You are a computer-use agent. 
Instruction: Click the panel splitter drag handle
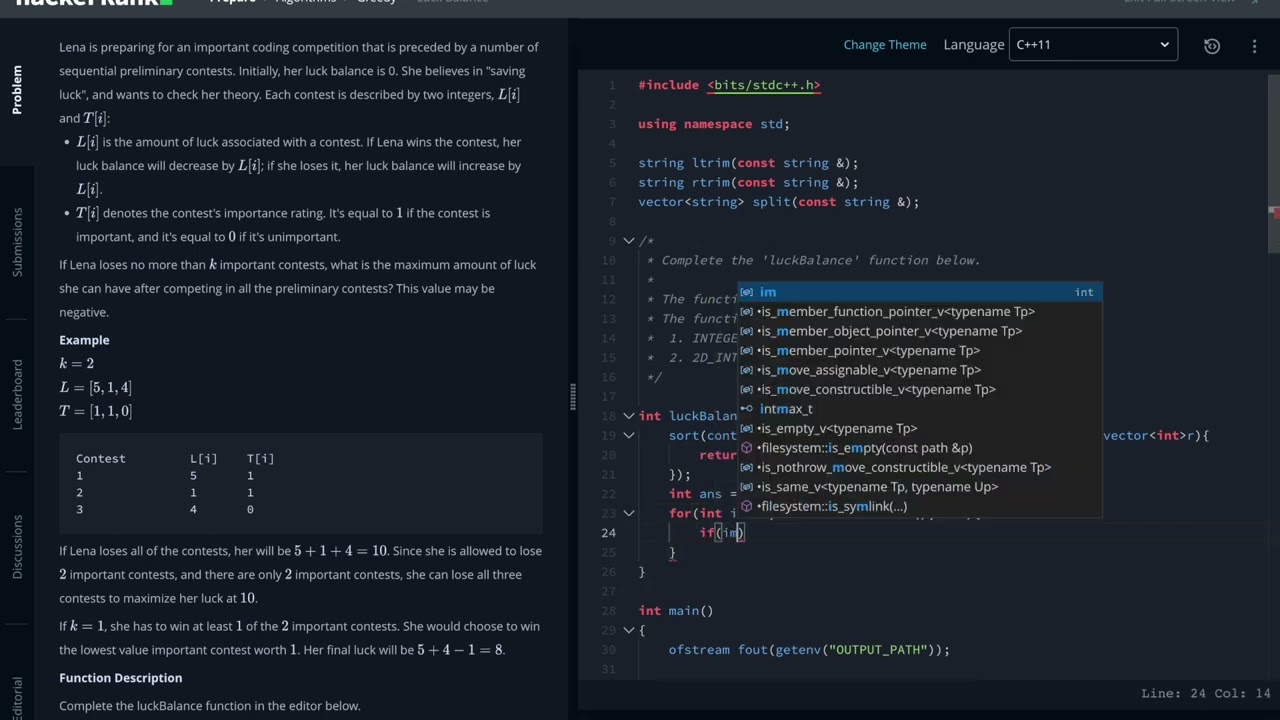(572, 397)
